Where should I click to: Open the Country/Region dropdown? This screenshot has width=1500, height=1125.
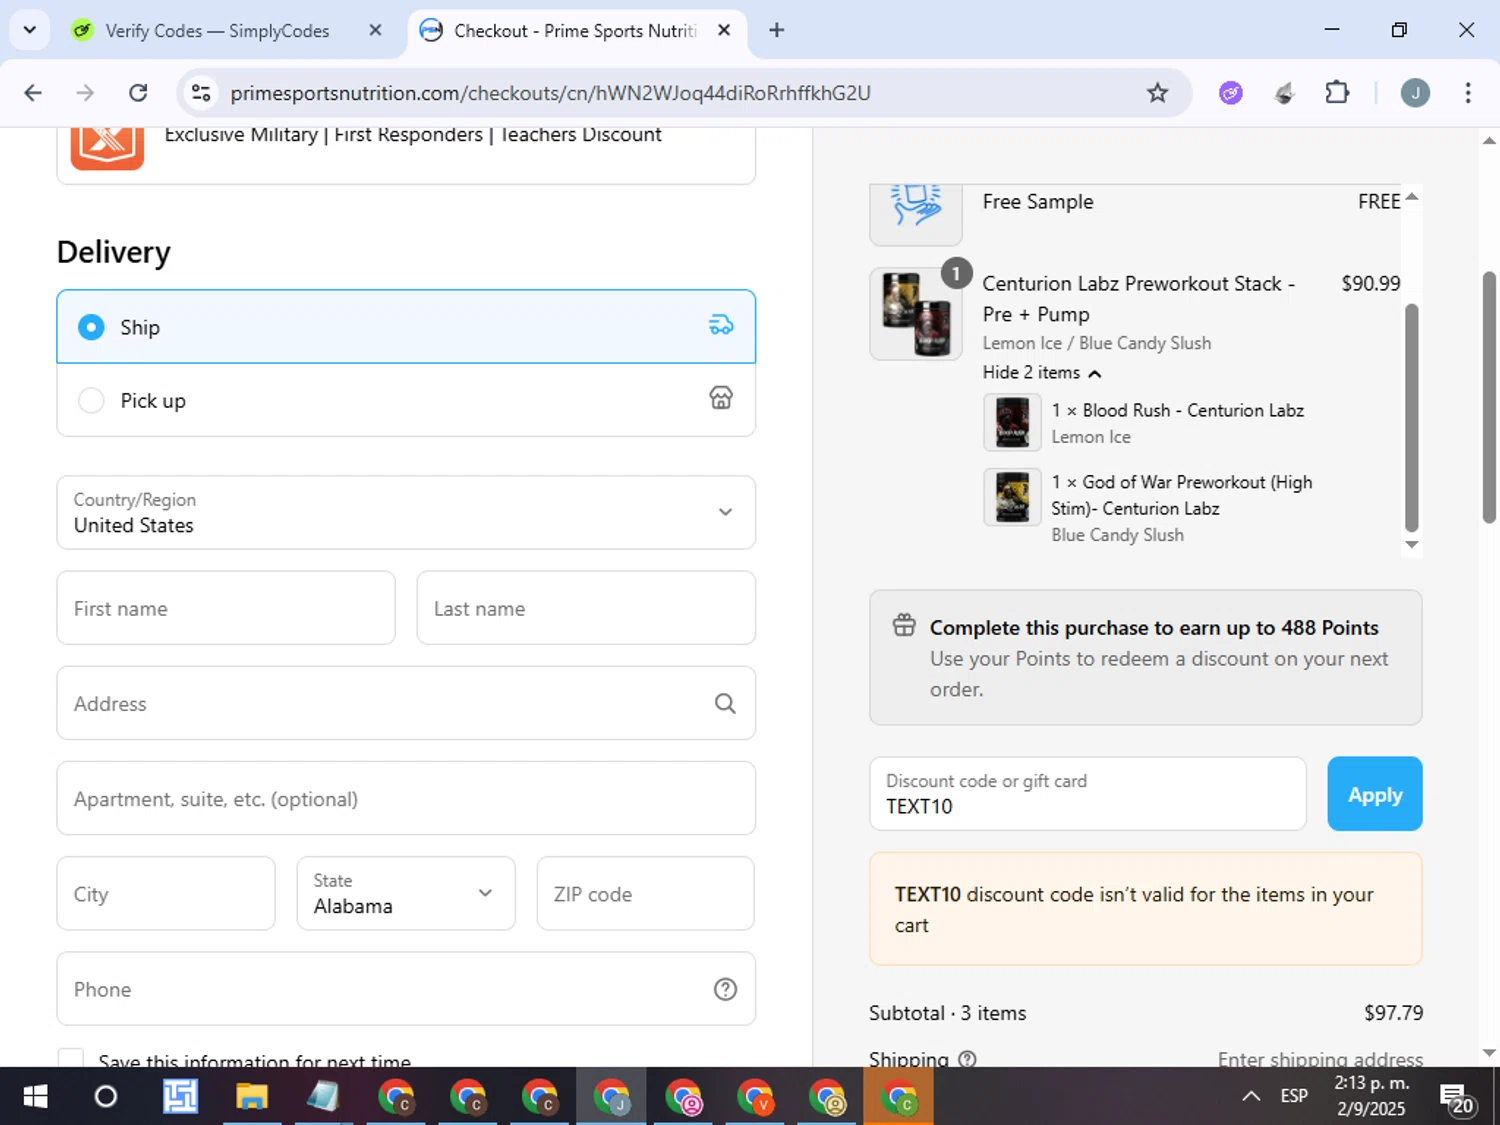[406, 512]
